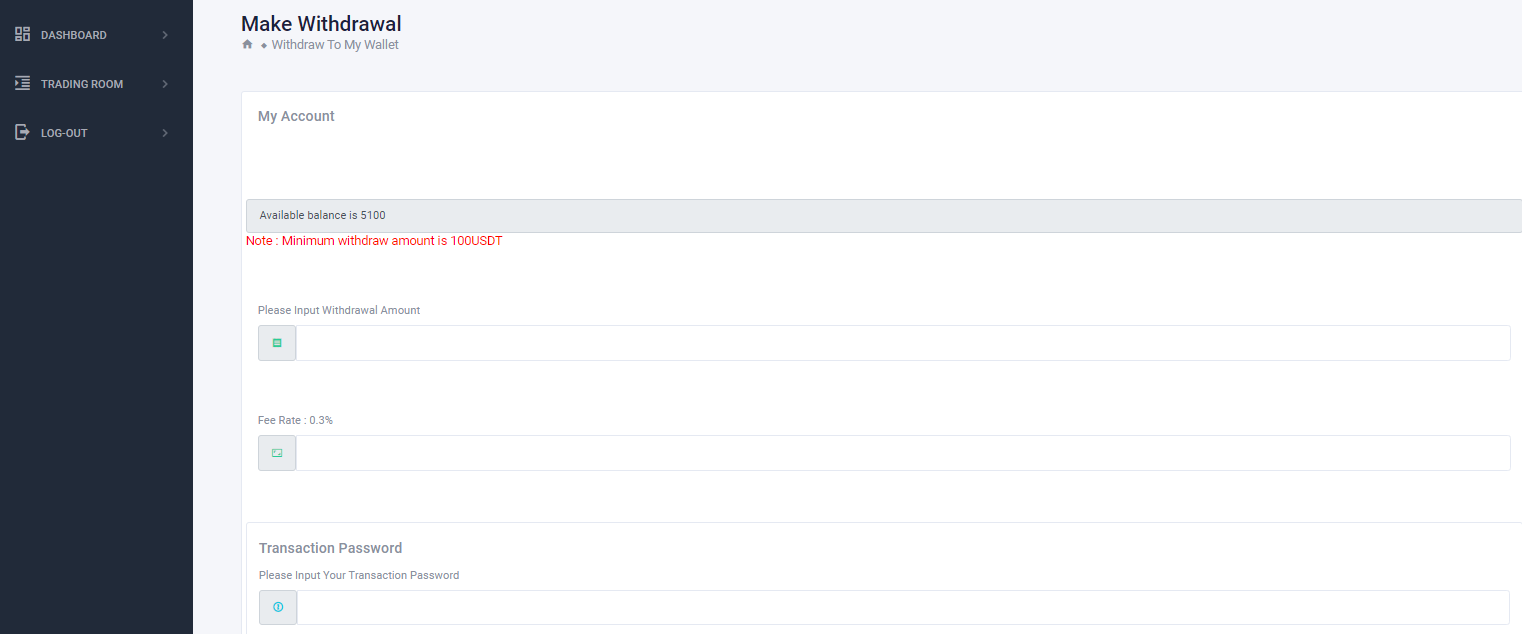Focus the fee rate input field
Screen dimensions: 1522x634
coord(902,453)
